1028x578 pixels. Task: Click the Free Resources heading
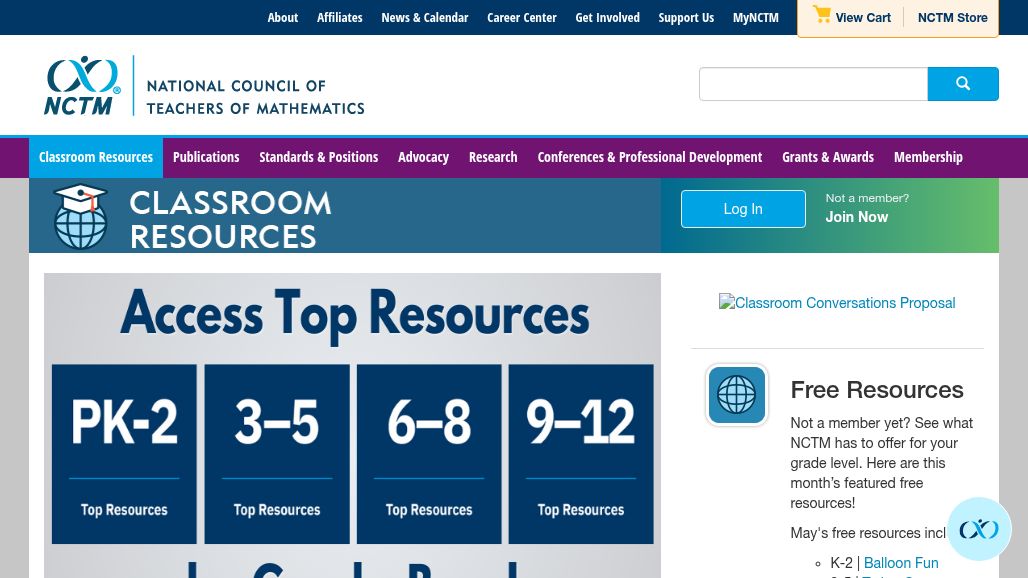[x=877, y=390]
